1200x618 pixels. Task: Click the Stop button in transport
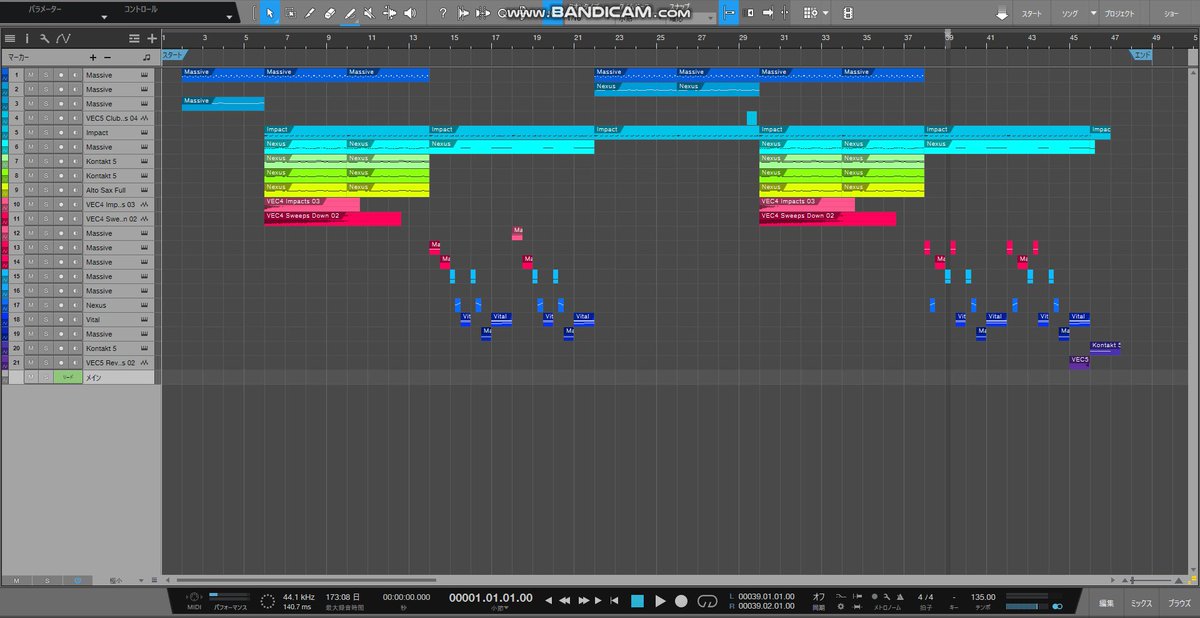[x=637, y=601]
